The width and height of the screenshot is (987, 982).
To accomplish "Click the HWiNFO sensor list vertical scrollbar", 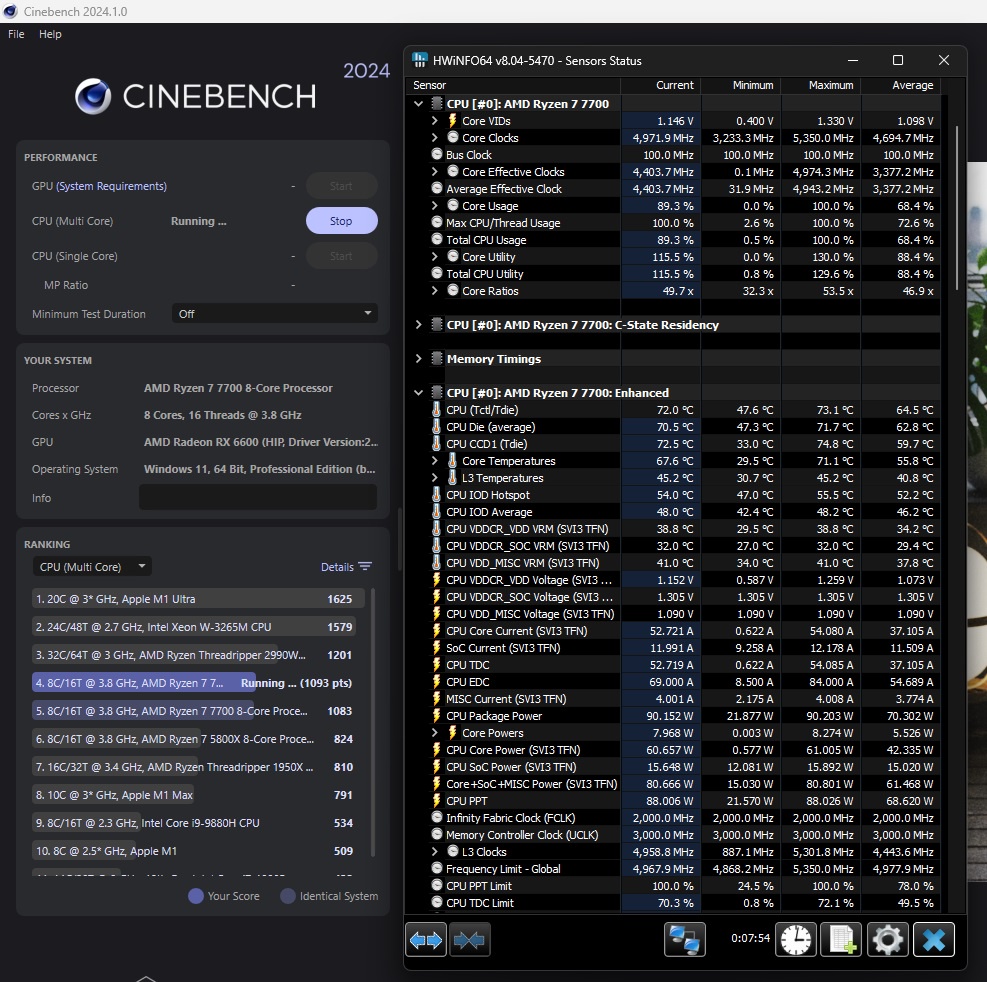I will pos(957,208).
